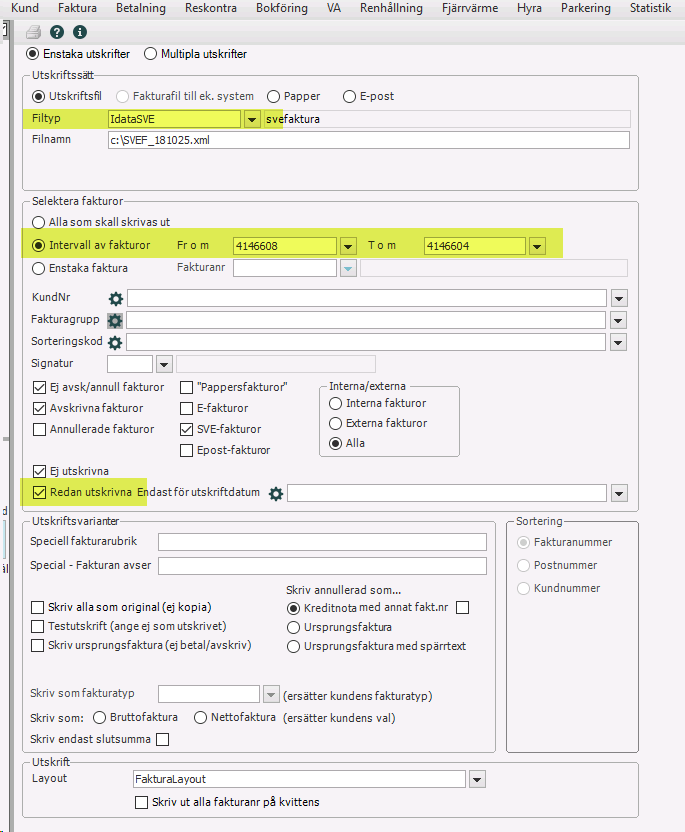
Task: Select Multipla utskrifter radio option
Action: [152, 54]
